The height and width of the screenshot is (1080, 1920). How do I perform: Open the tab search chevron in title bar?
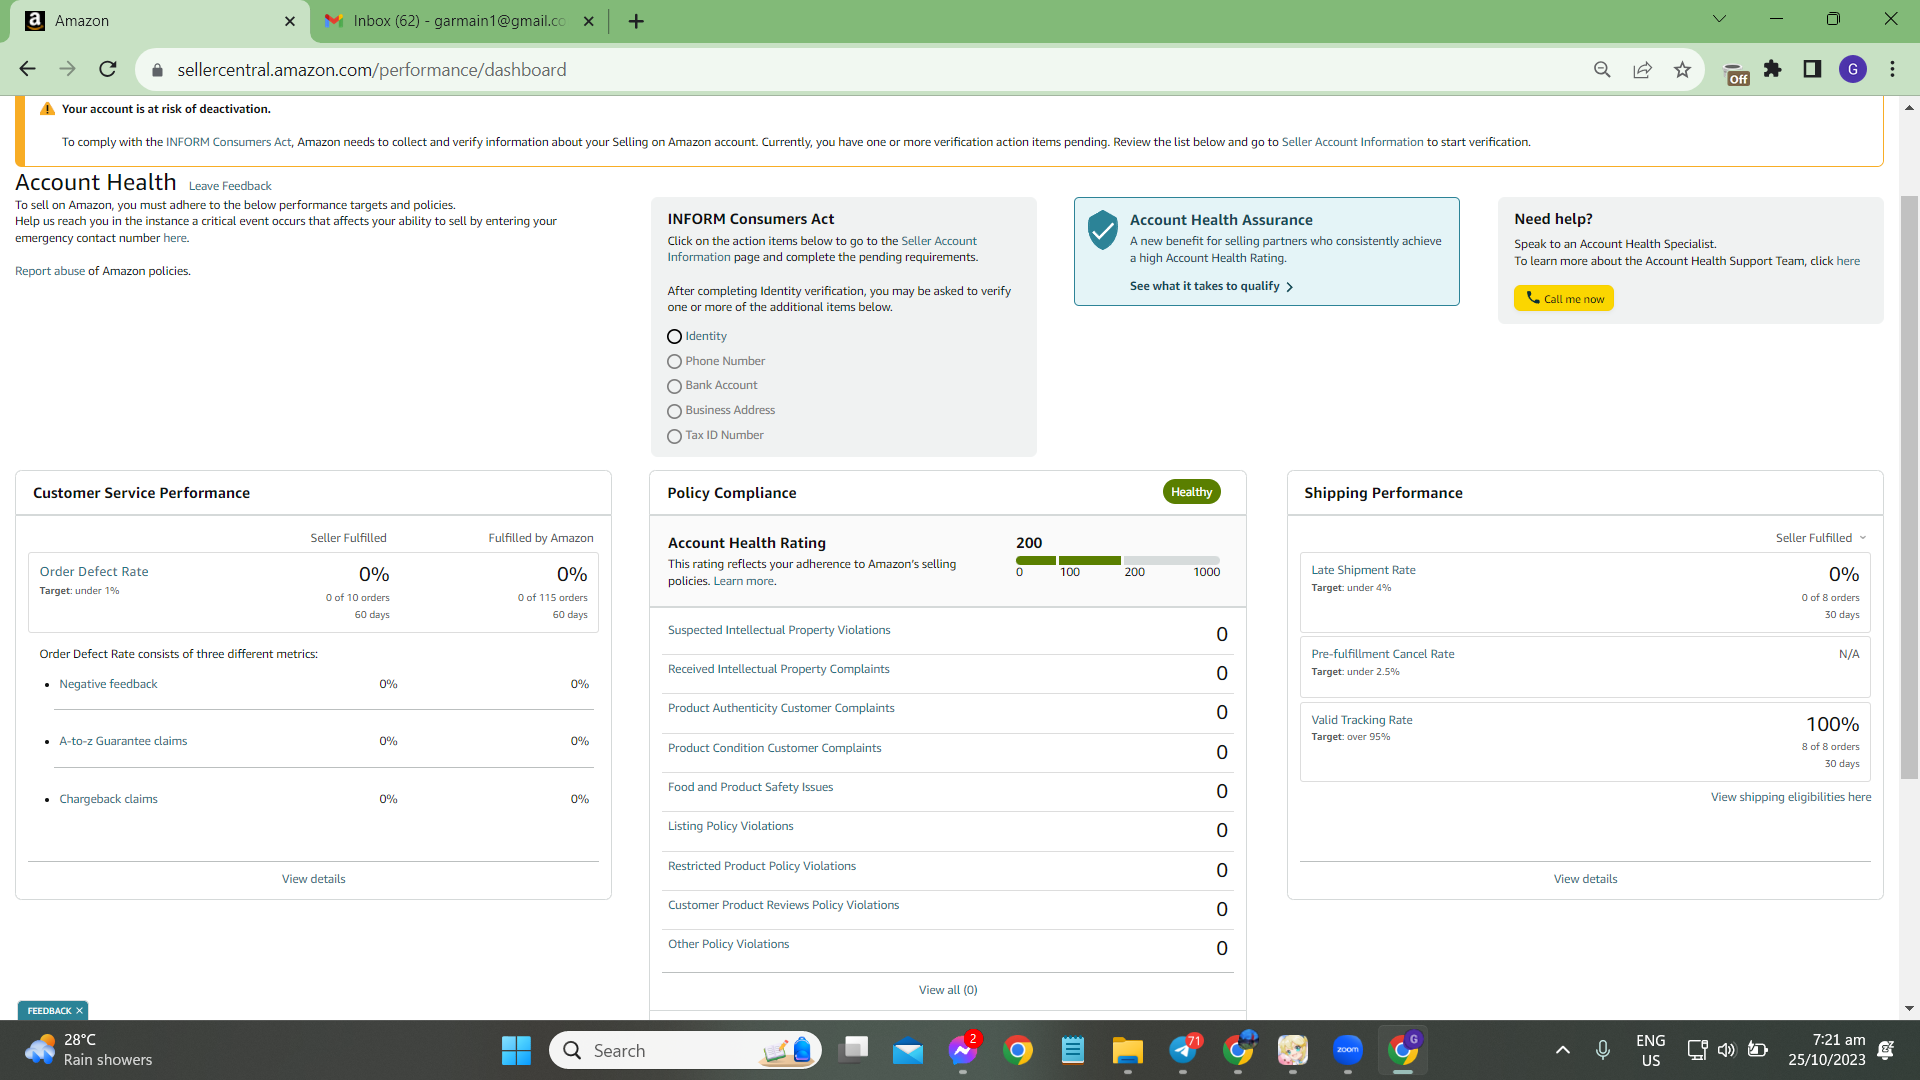pyautogui.click(x=1720, y=19)
